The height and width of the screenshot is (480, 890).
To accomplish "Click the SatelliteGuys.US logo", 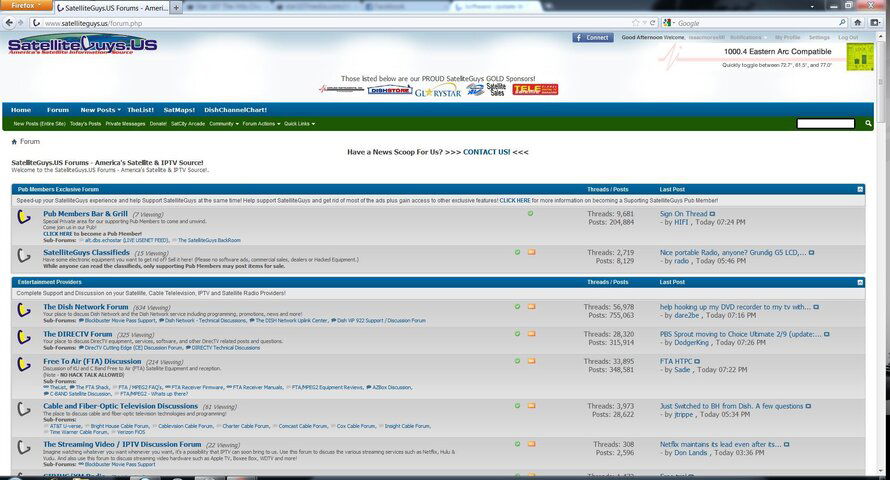I will (83, 45).
